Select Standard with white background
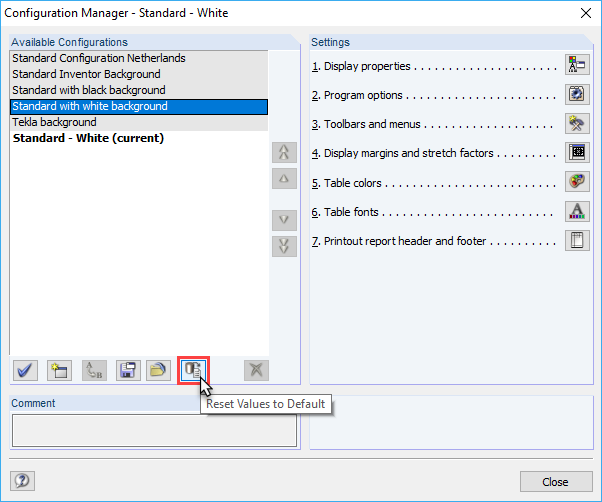 point(139,106)
